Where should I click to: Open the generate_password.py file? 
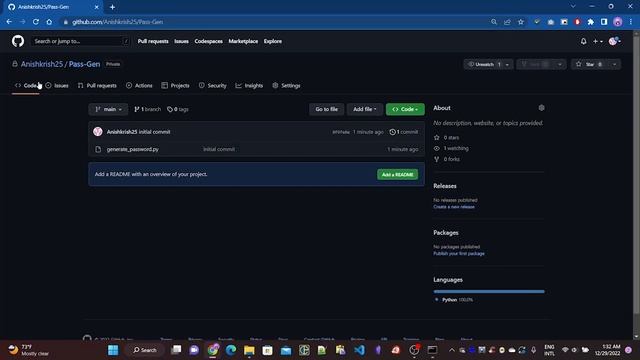click(133, 149)
